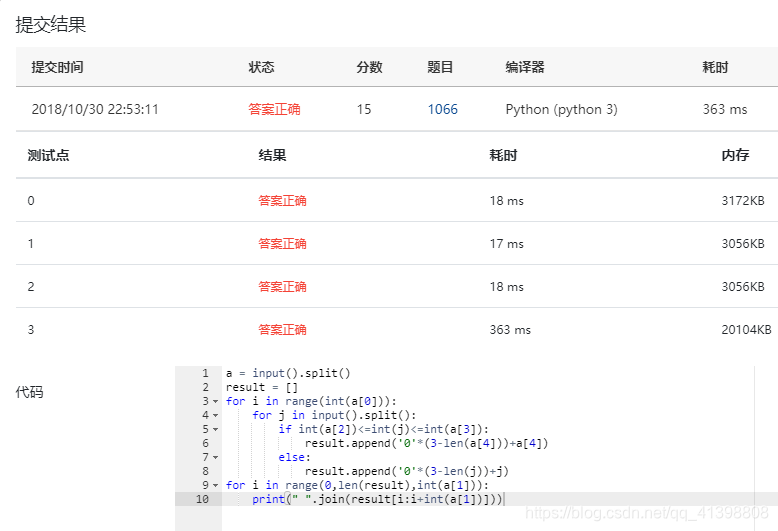Screen dimensions: 778x531
Task: Click memory value 3056KB for test point 2
Action: pos(743,286)
